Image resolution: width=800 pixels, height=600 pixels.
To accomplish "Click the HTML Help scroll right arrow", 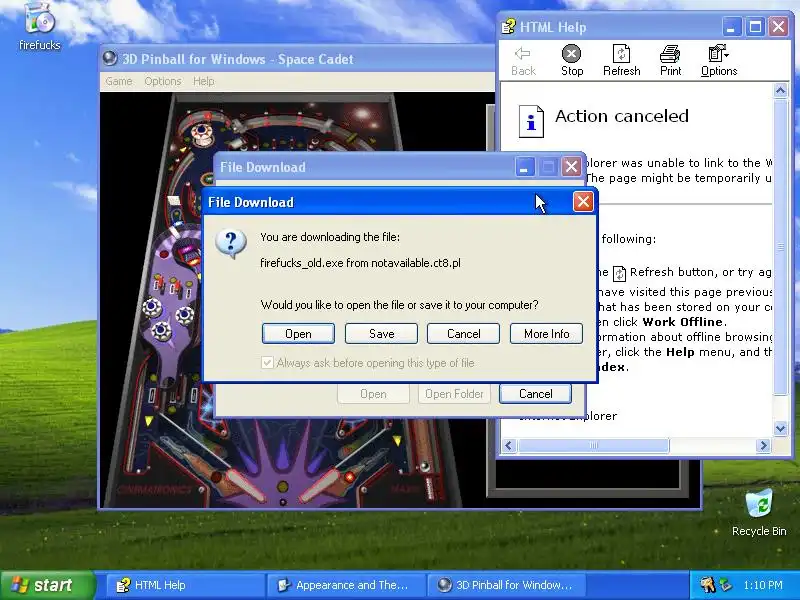I will 763,445.
